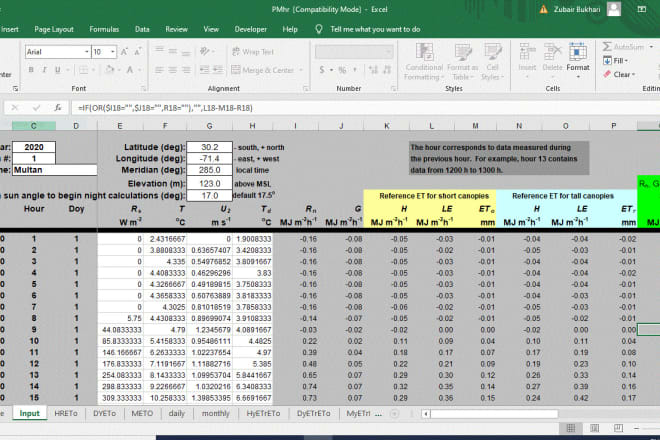660x440 pixels.
Task: Open the Review ribbon tab
Action: point(176,29)
